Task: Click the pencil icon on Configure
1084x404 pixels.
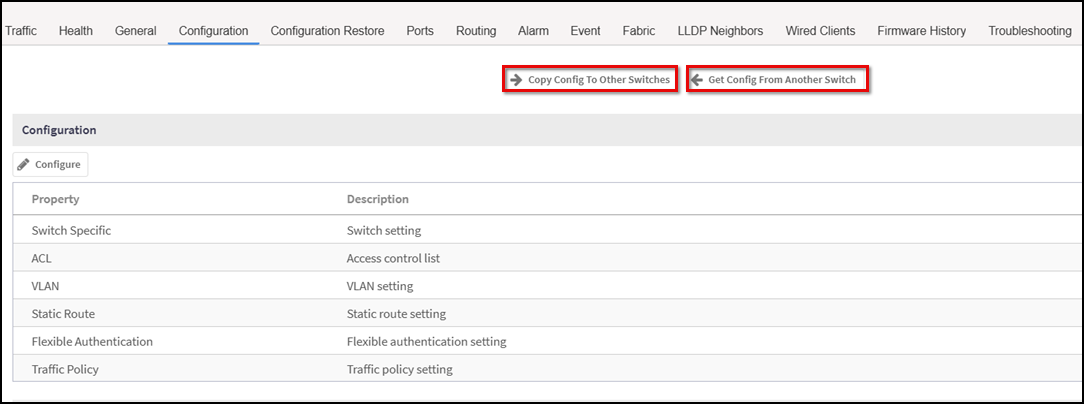Action: 24,165
